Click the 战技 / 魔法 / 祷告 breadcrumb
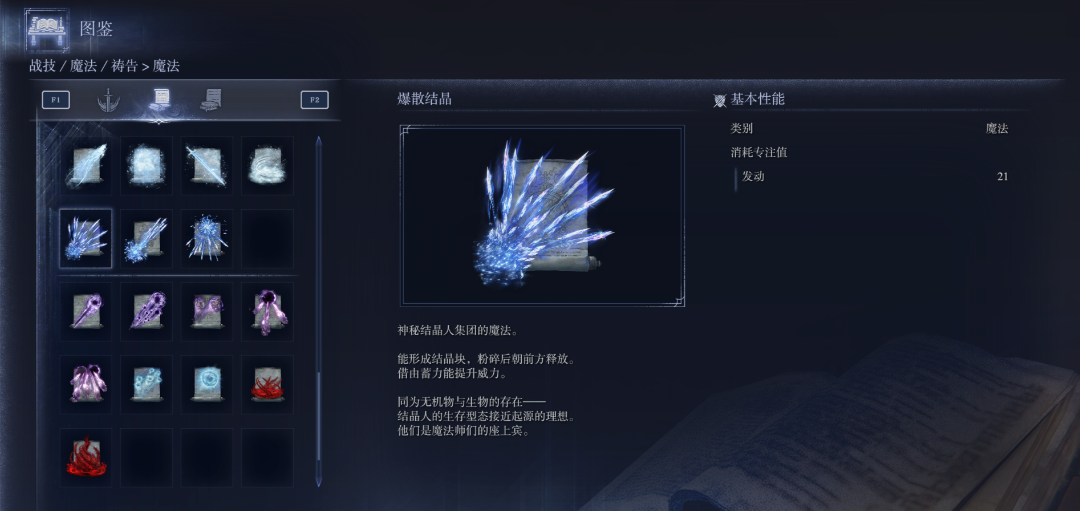The height and width of the screenshot is (511, 1080). pos(83,66)
